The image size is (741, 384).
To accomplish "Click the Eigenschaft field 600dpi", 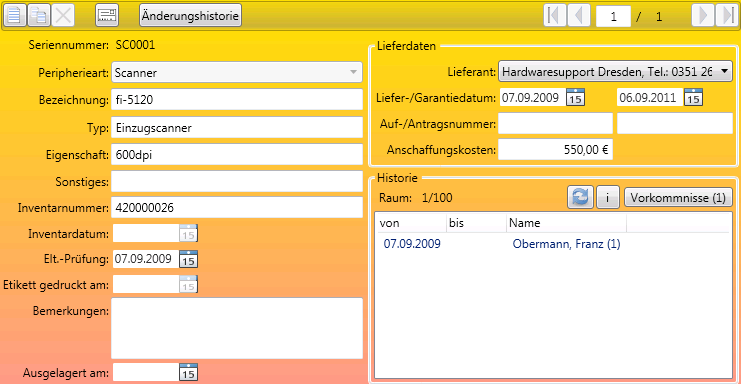I will click(237, 154).
